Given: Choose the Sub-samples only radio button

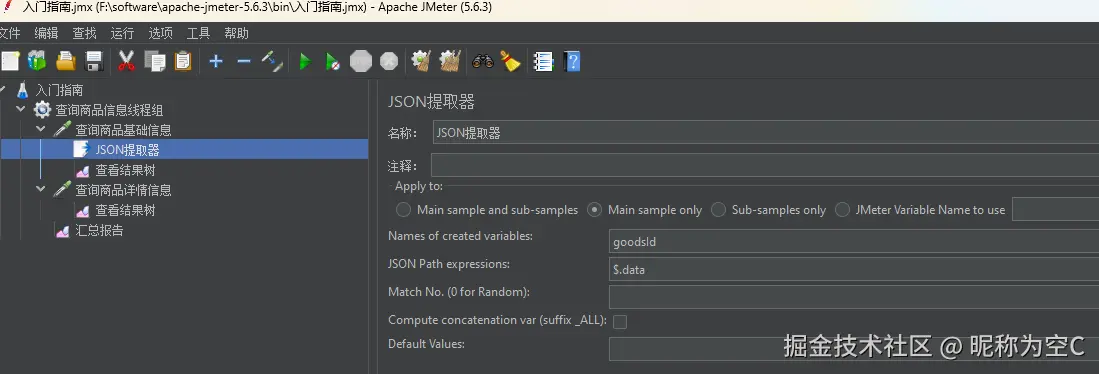Looking at the screenshot, I should click(x=718, y=209).
